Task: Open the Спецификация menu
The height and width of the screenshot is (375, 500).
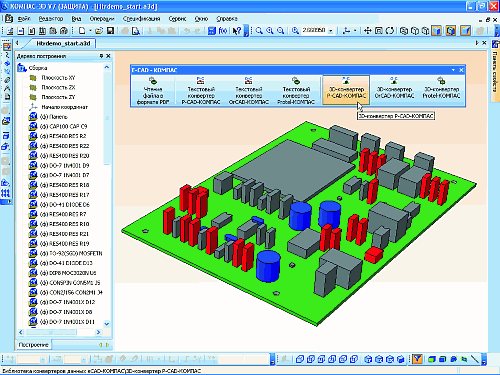Action: click(141, 19)
